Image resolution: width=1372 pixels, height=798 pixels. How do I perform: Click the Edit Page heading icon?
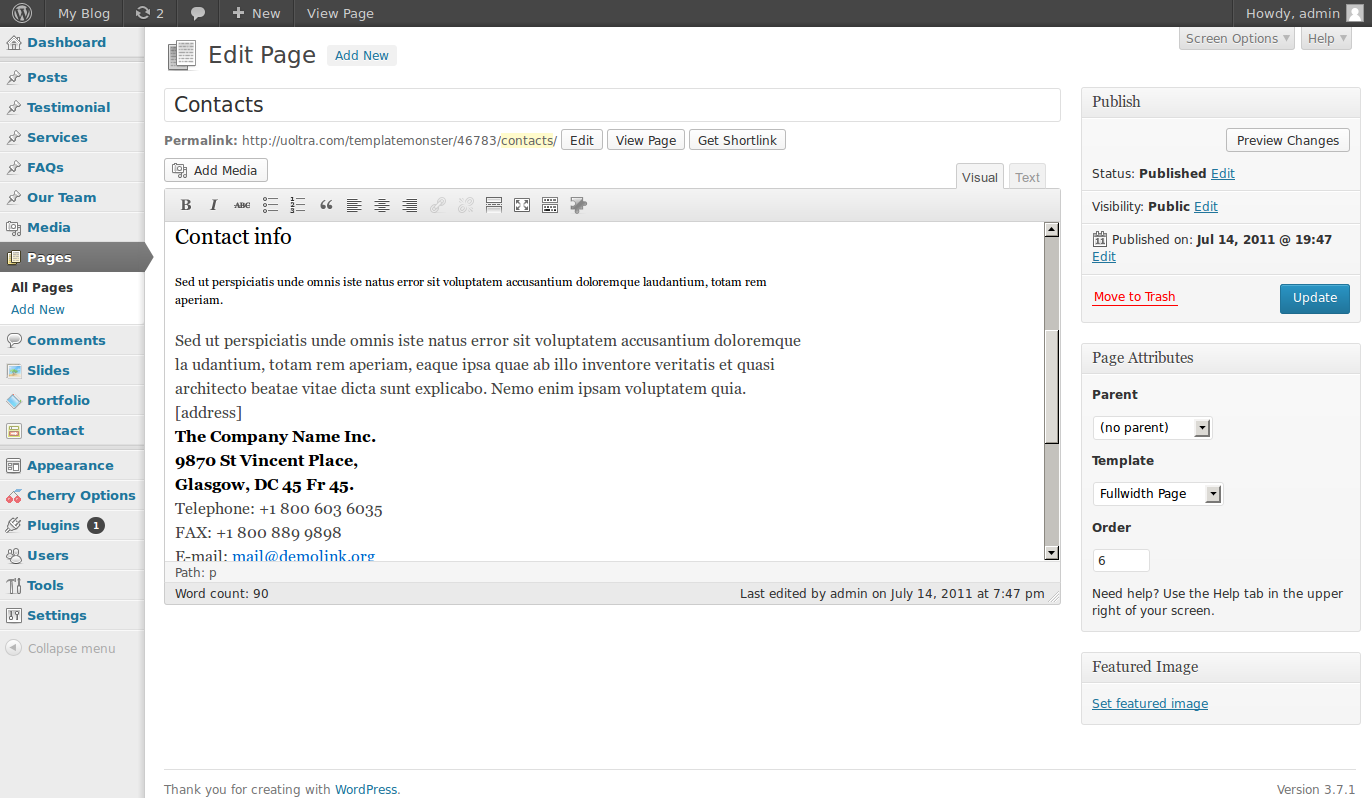click(182, 56)
